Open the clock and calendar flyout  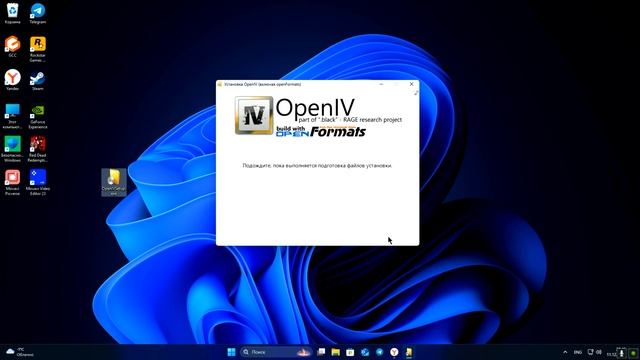(x=616, y=352)
